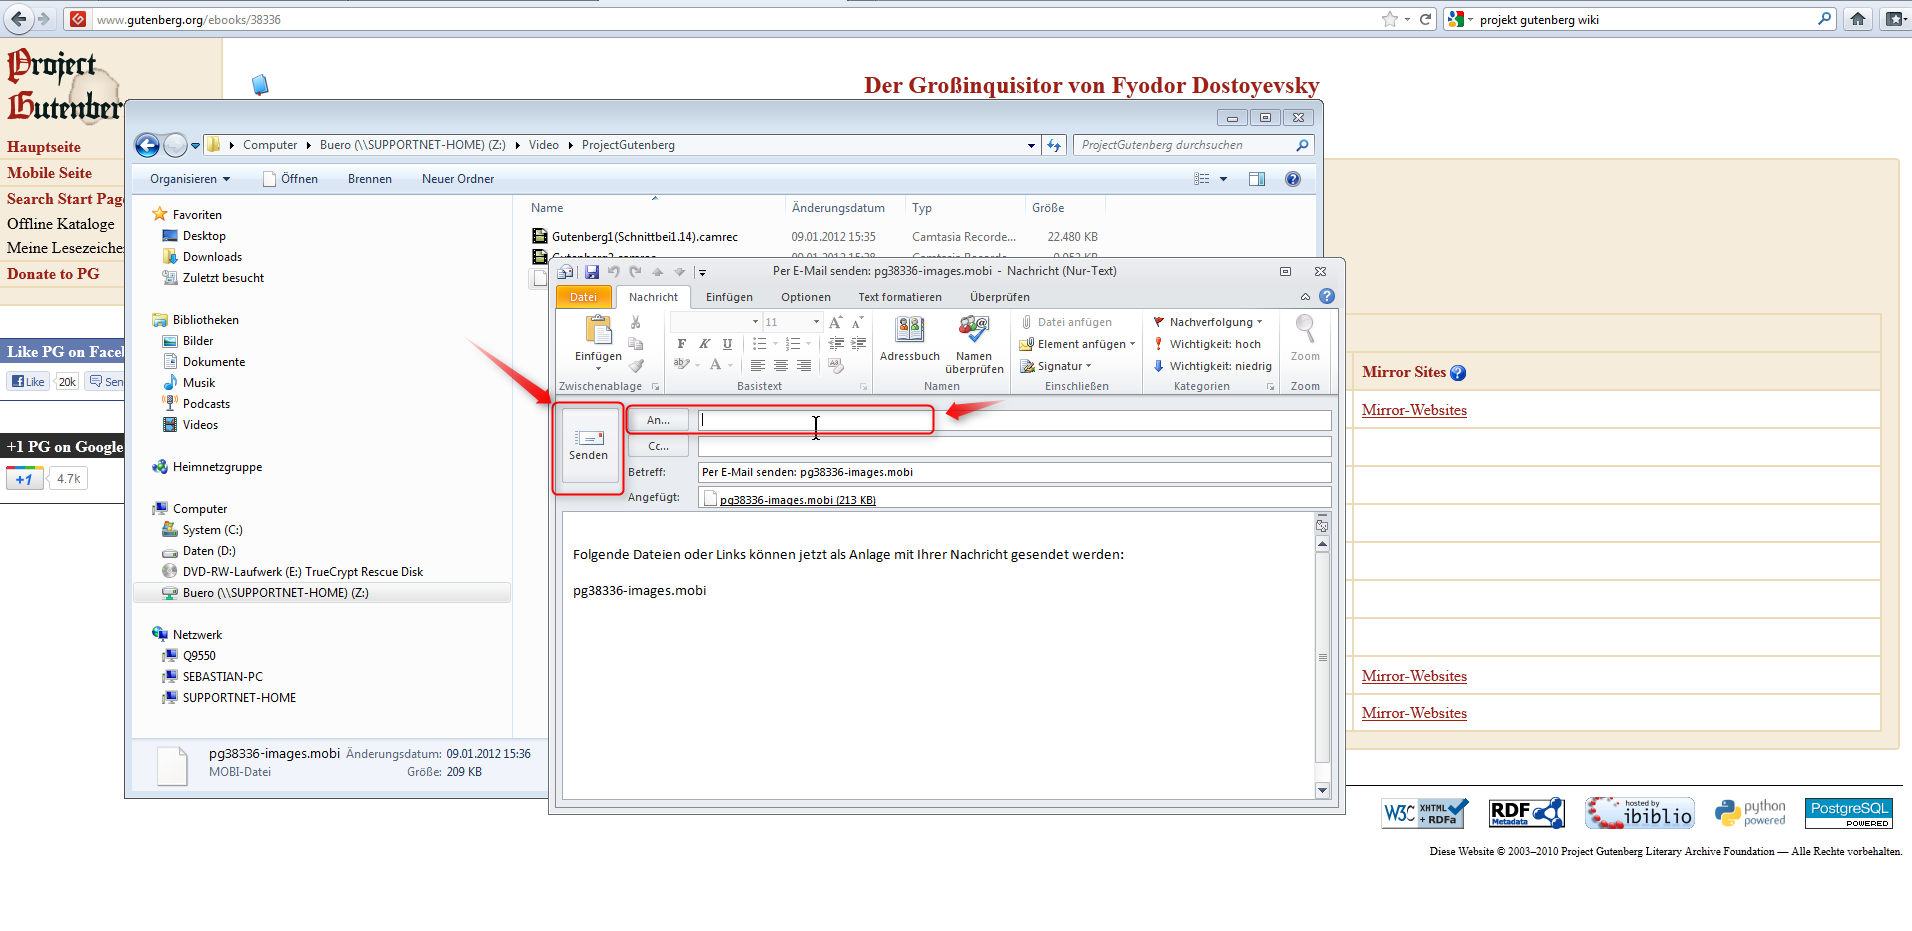
Task: Click the An... recipient button
Action: [658, 420]
